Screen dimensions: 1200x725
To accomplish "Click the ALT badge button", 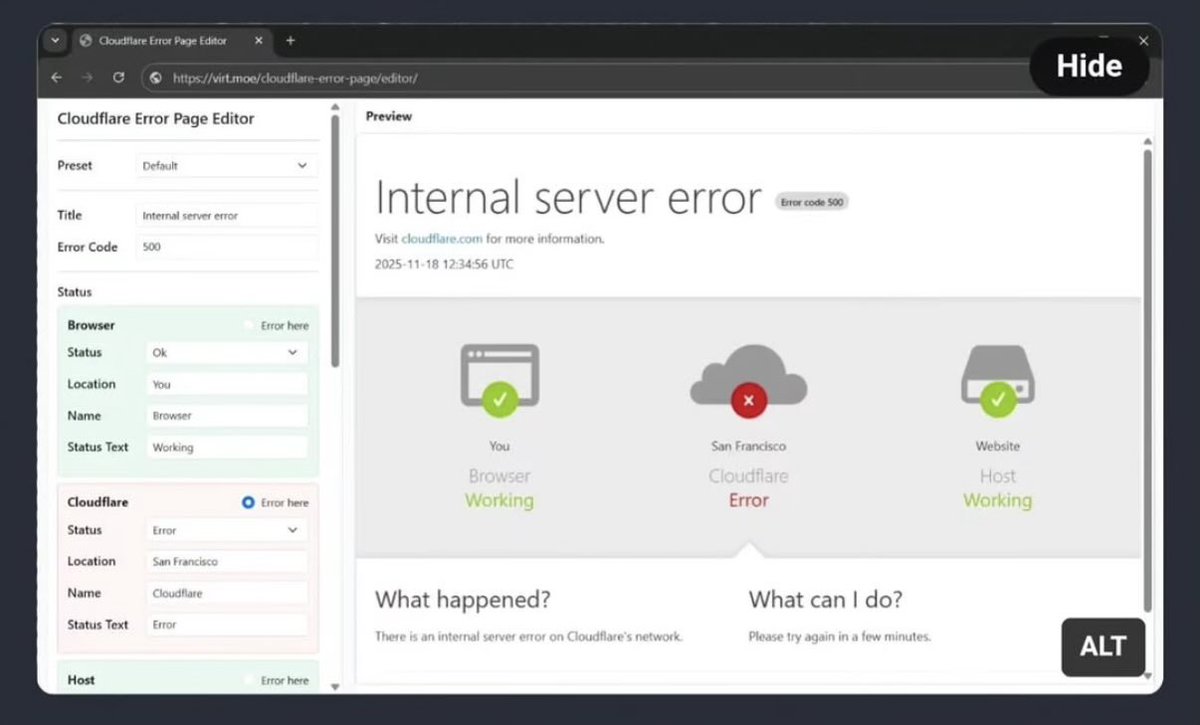I will [x=1103, y=646].
